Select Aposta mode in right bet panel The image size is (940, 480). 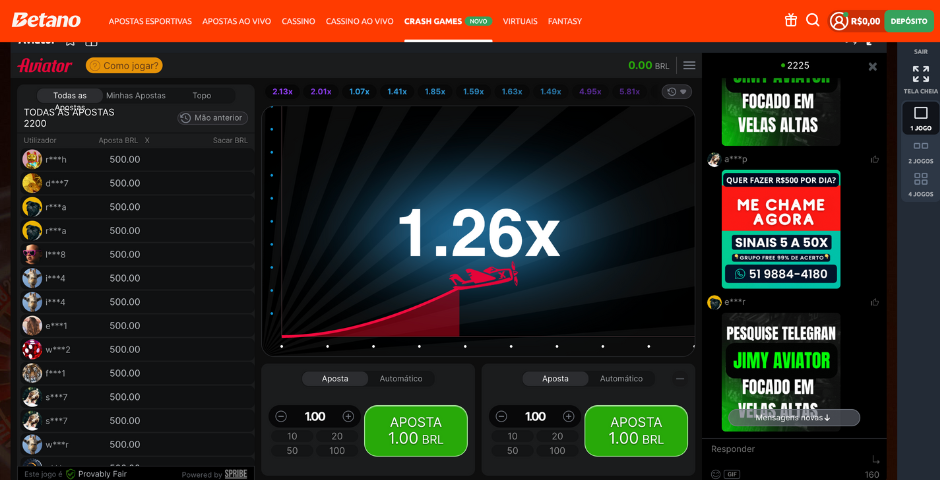[x=555, y=379]
